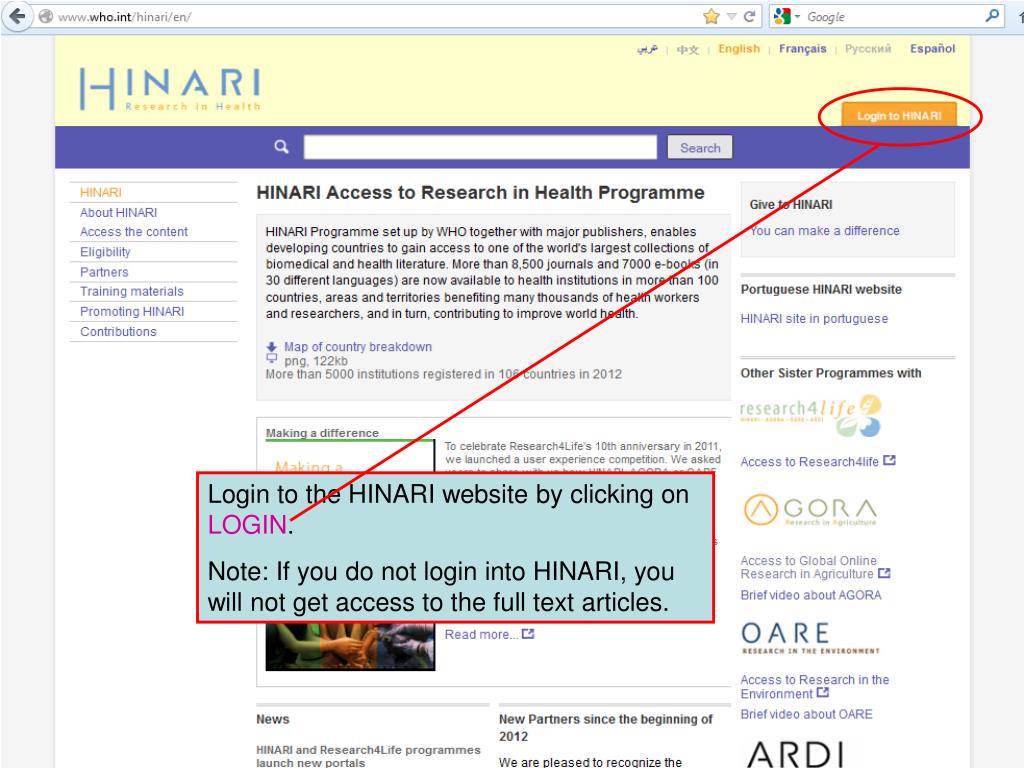The width and height of the screenshot is (1024, 768).
Task: Click You can make a difference link
Action: [824, 231]
